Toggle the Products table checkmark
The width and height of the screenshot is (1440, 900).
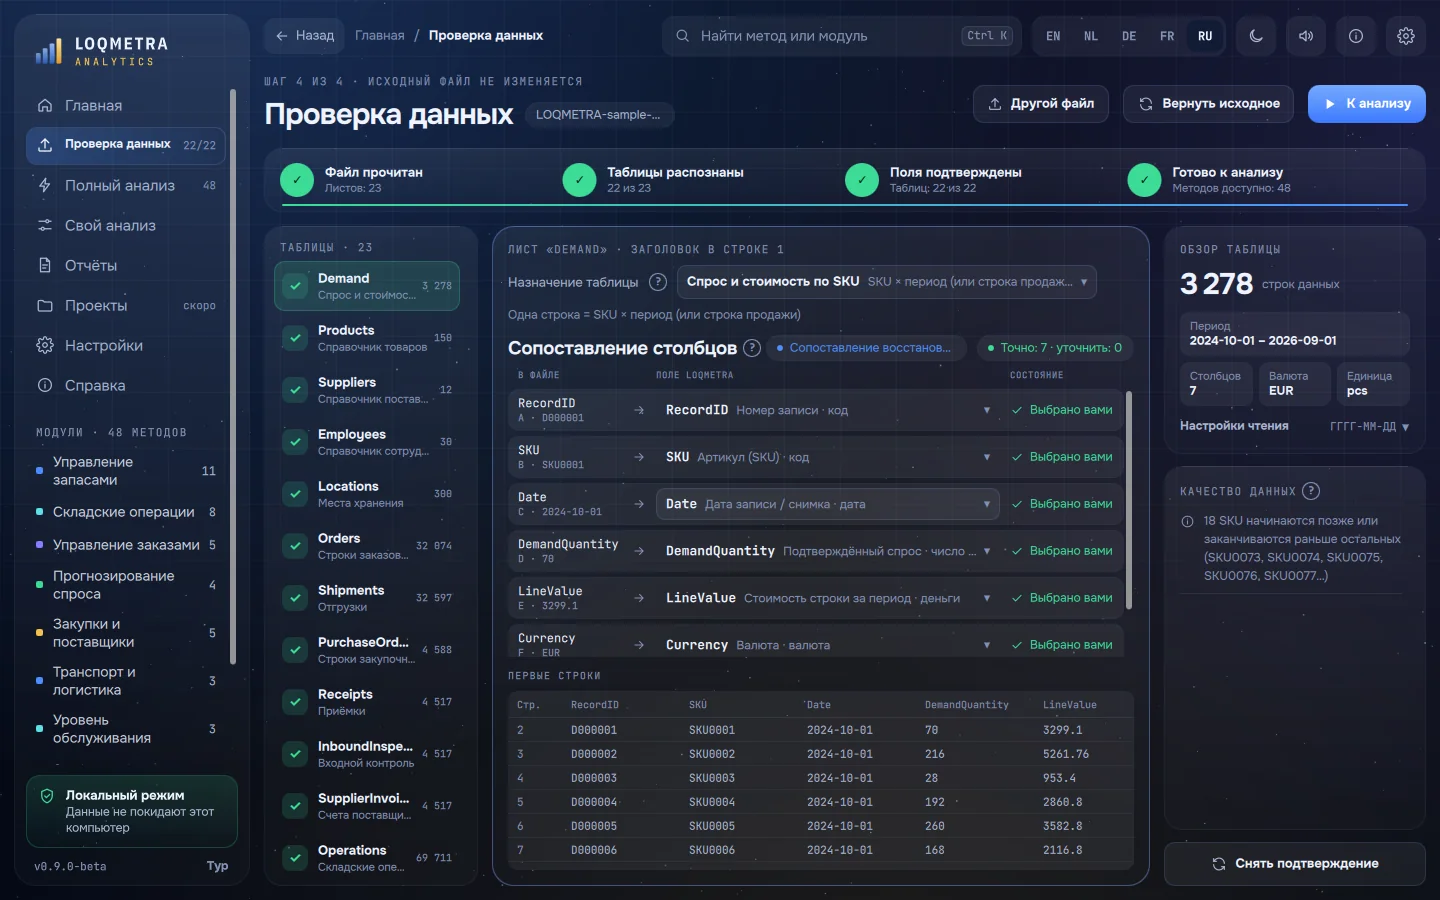tap(295, 338)
